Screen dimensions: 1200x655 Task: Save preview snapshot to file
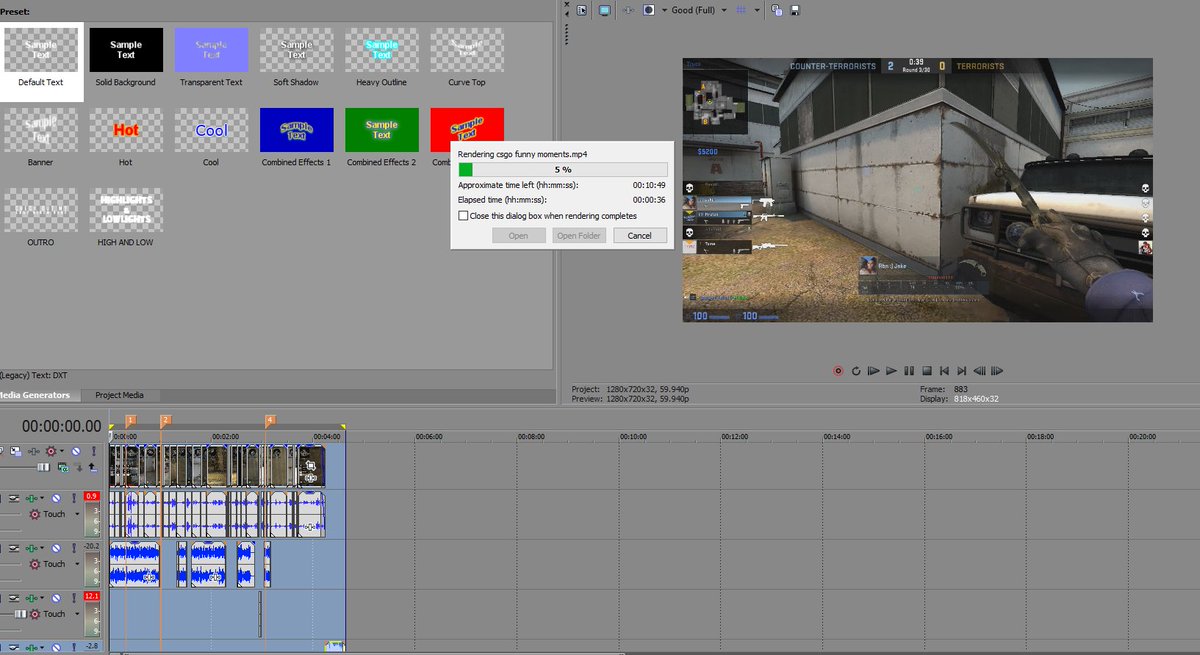point(795,10)
